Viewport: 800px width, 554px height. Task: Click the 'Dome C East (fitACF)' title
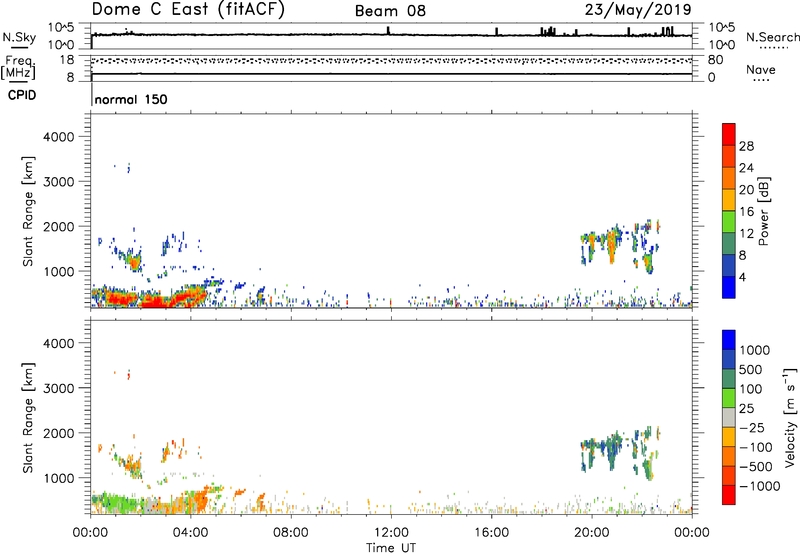point(188,9)
